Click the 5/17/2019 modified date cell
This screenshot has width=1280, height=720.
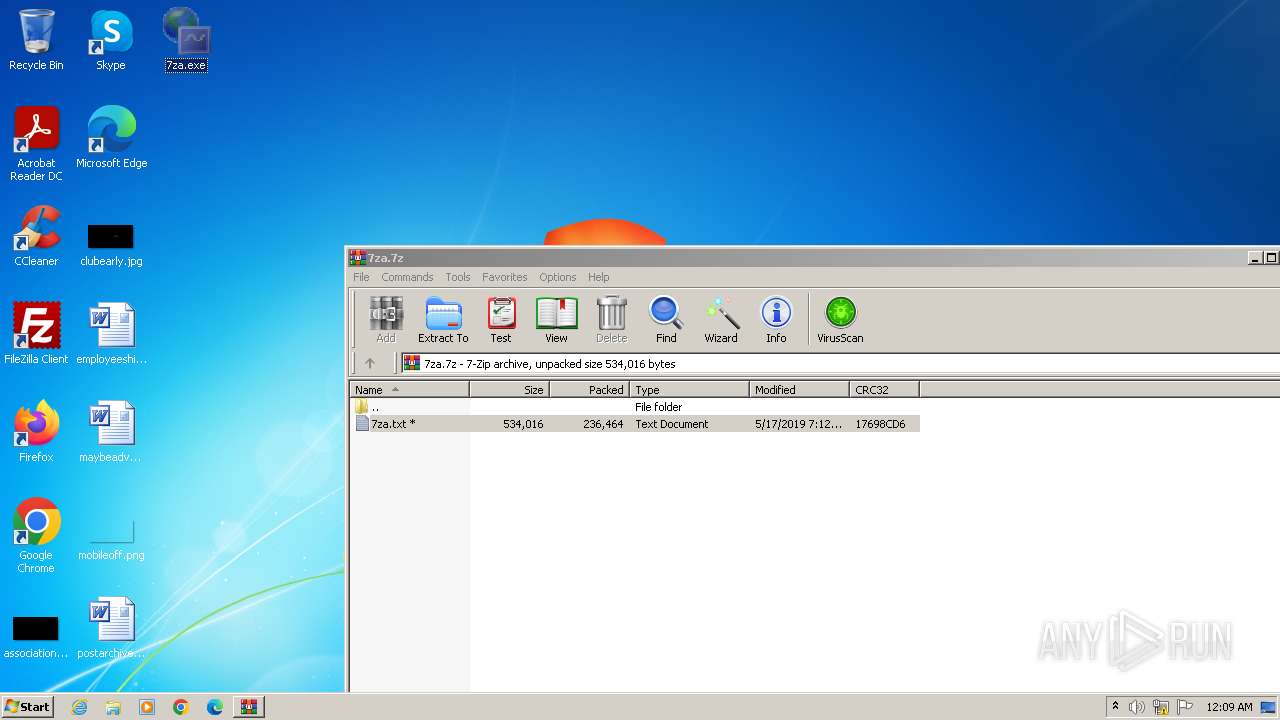pos(799,424)
